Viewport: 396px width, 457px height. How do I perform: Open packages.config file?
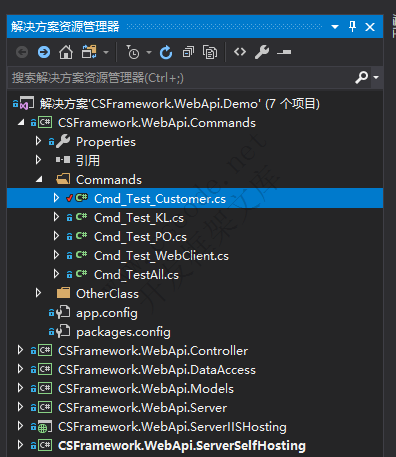click(123, 332)
